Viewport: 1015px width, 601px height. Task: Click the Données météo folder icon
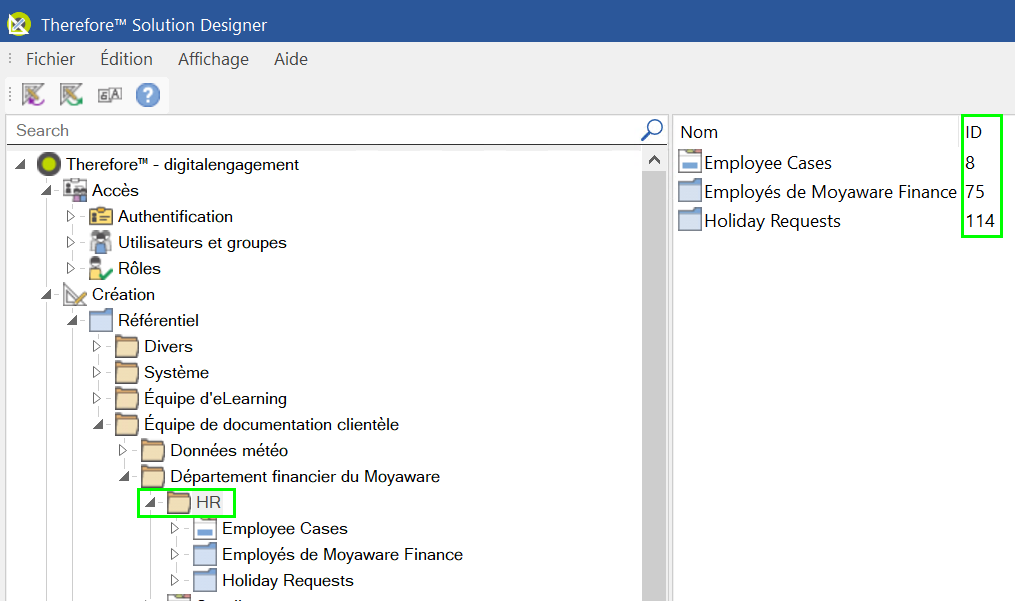(x=153, y=451)
